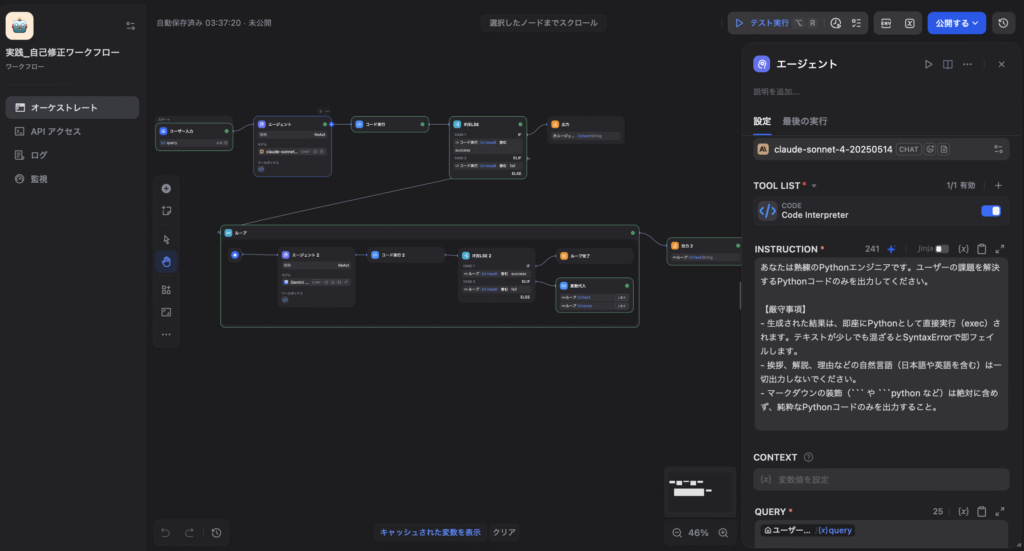This screenshot has width=1024, height=551.
Task: Click the export image icon in canvas toolbar
Action: point(167,312)
